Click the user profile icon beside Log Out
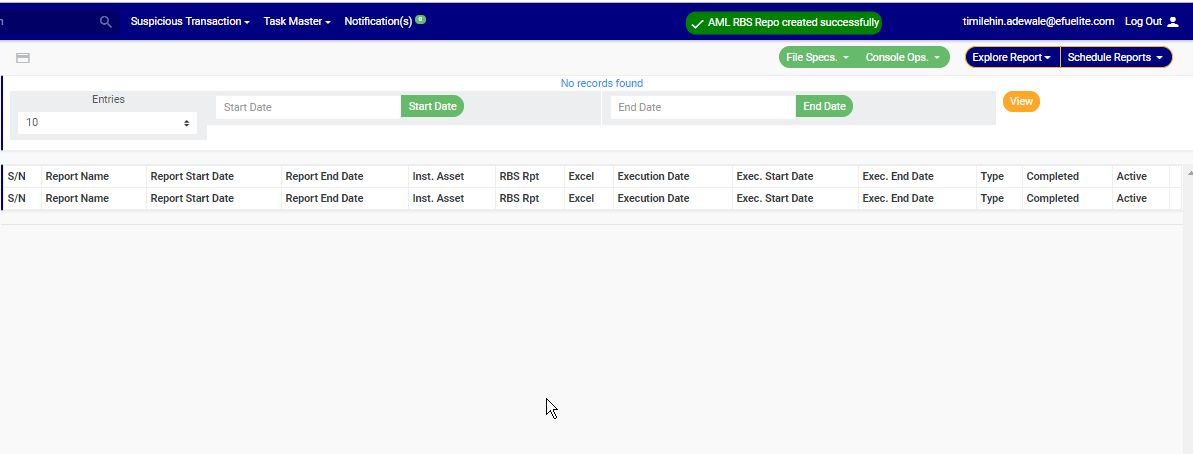The image size is (1193, 454). [1173, 22]
